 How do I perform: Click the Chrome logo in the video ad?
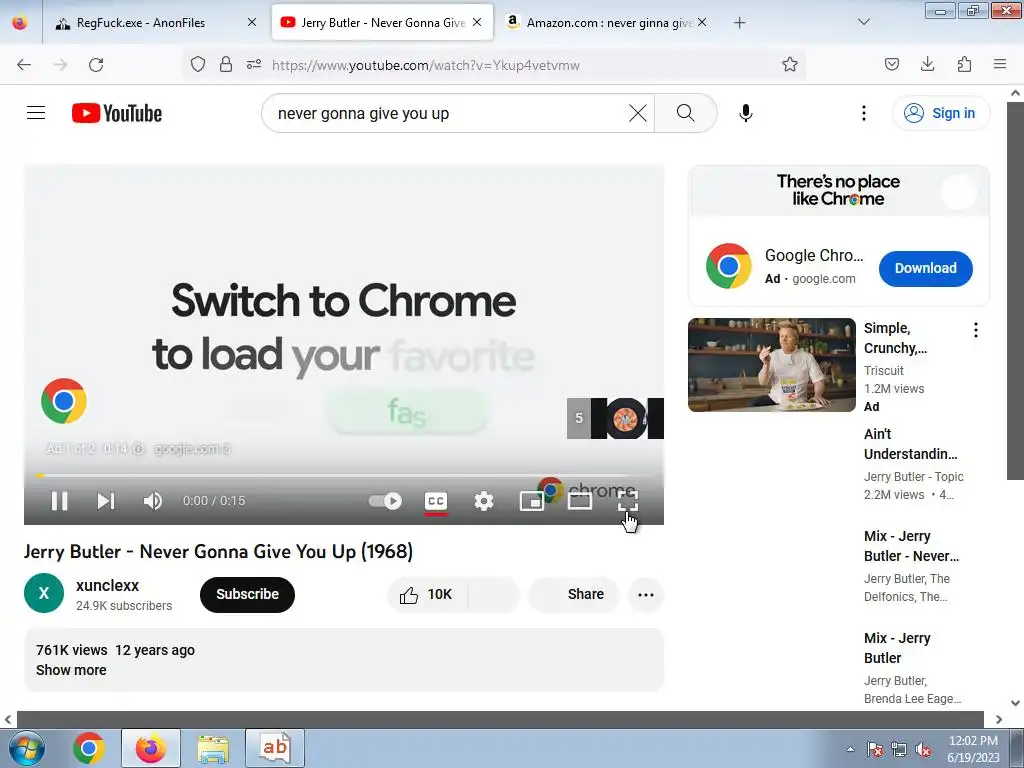[63, 401]
